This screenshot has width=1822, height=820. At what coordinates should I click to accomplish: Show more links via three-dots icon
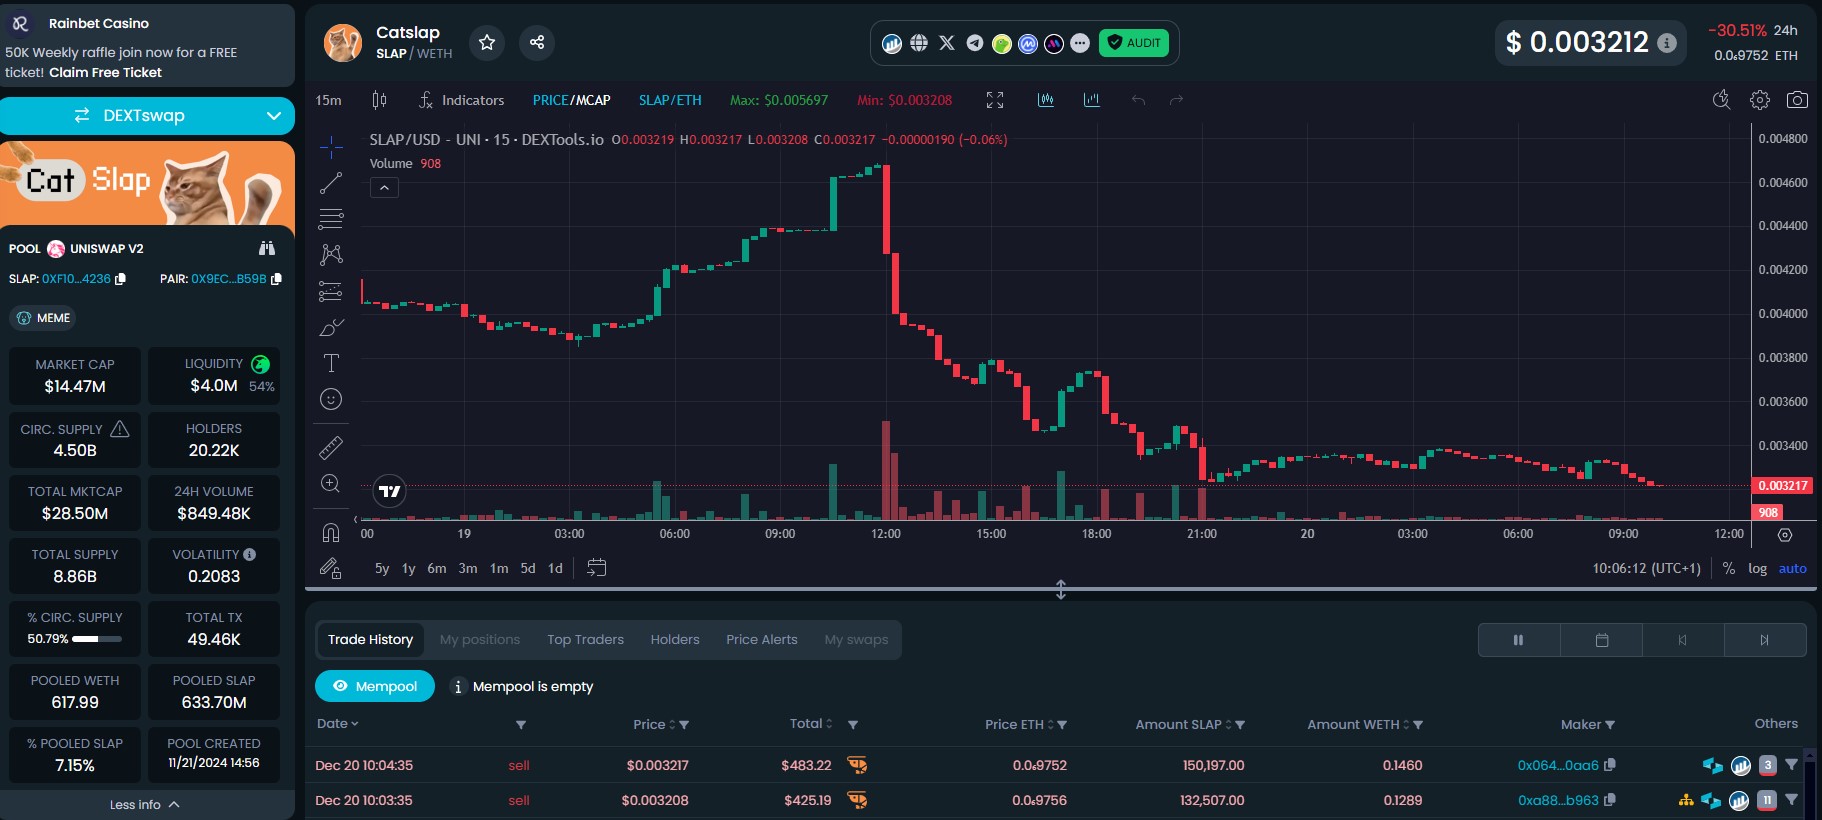tap(1080, 43)
